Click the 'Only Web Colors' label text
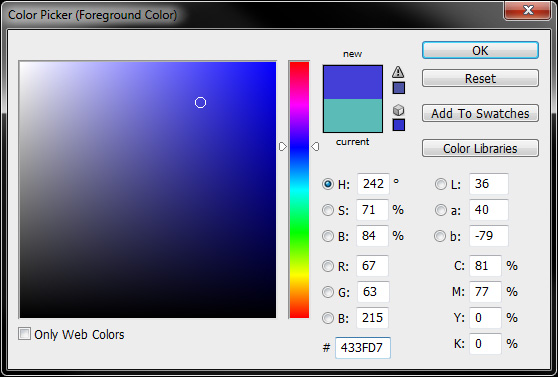The image size is (558, 377). click(79, 335)
